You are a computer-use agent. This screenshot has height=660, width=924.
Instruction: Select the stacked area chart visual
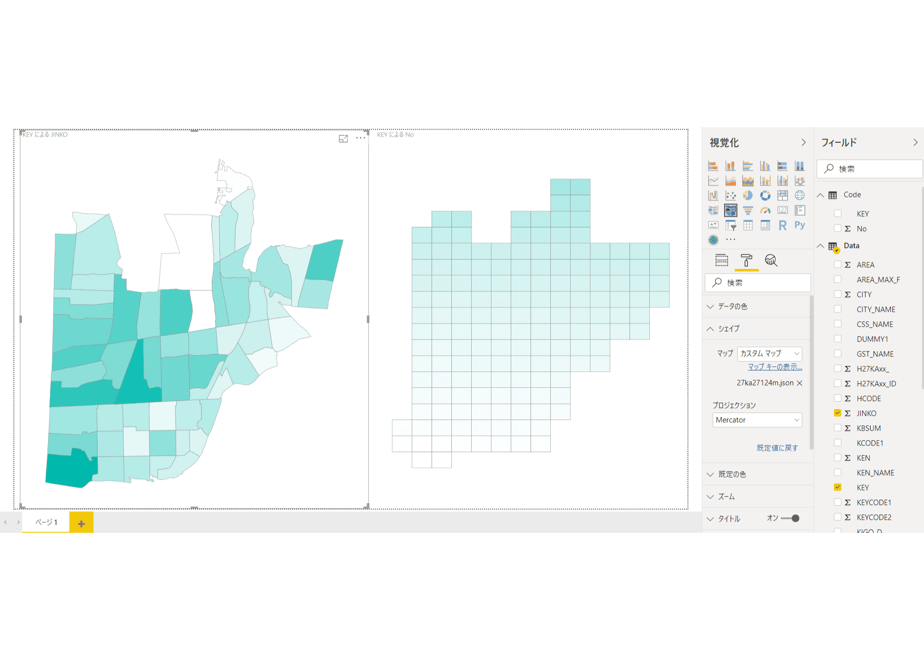pyautogui.click(x=748, y=181)
